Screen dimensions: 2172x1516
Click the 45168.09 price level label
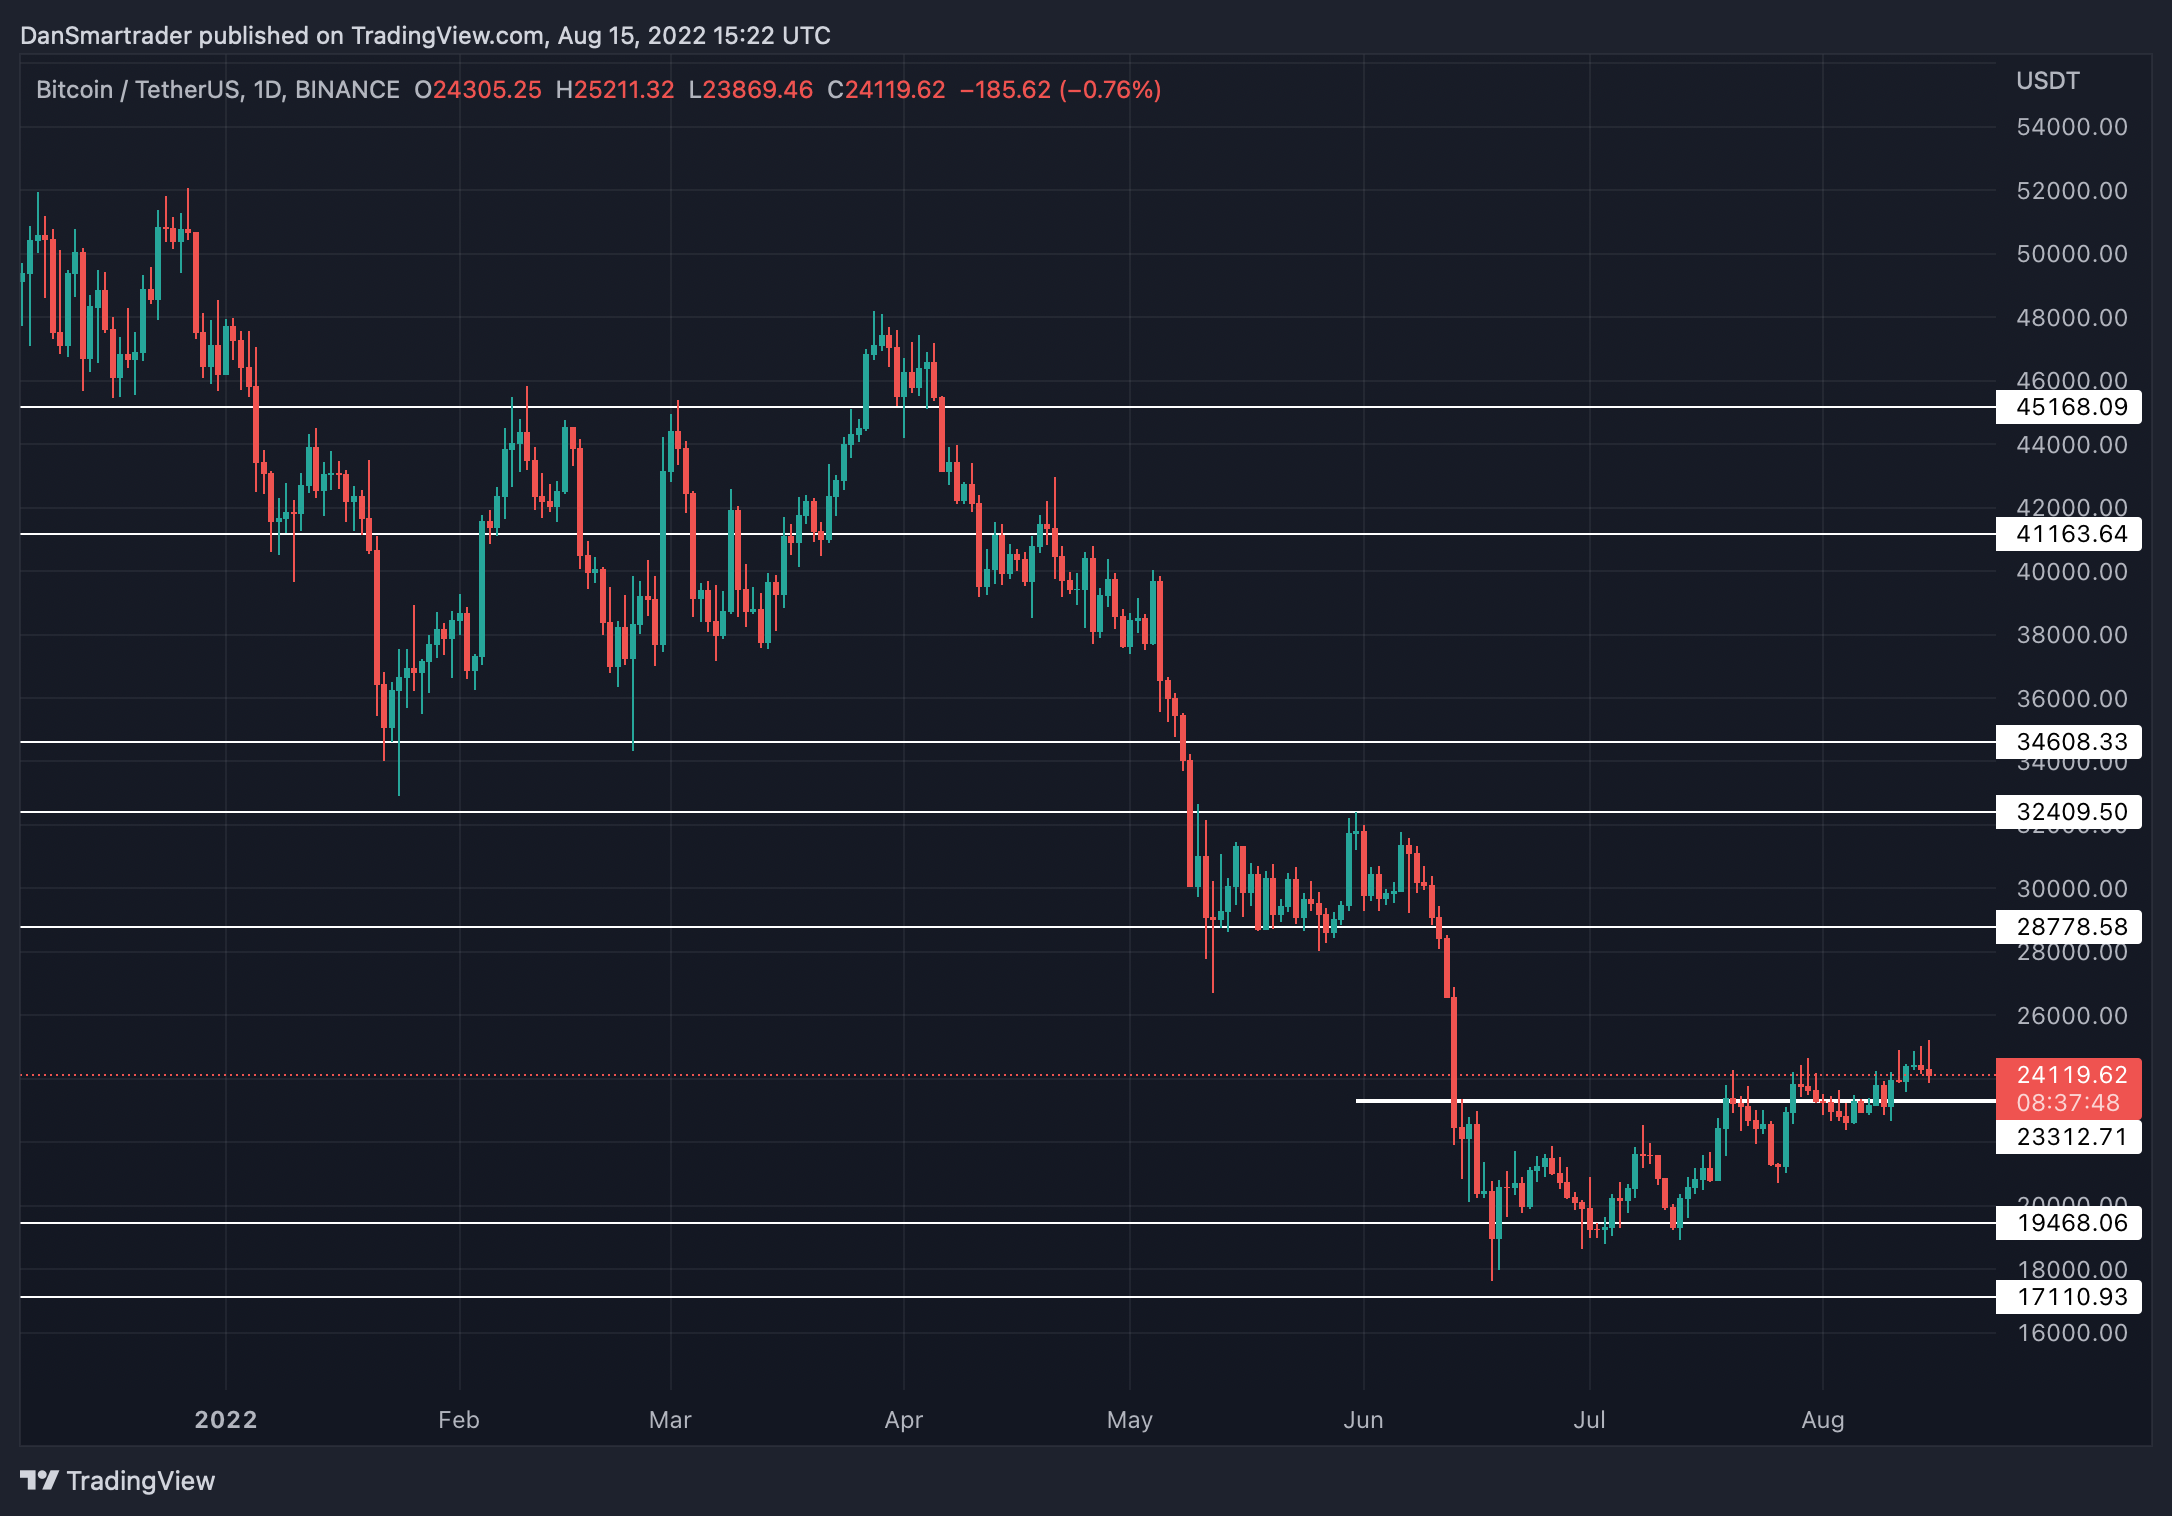(x=2068, y=407)
